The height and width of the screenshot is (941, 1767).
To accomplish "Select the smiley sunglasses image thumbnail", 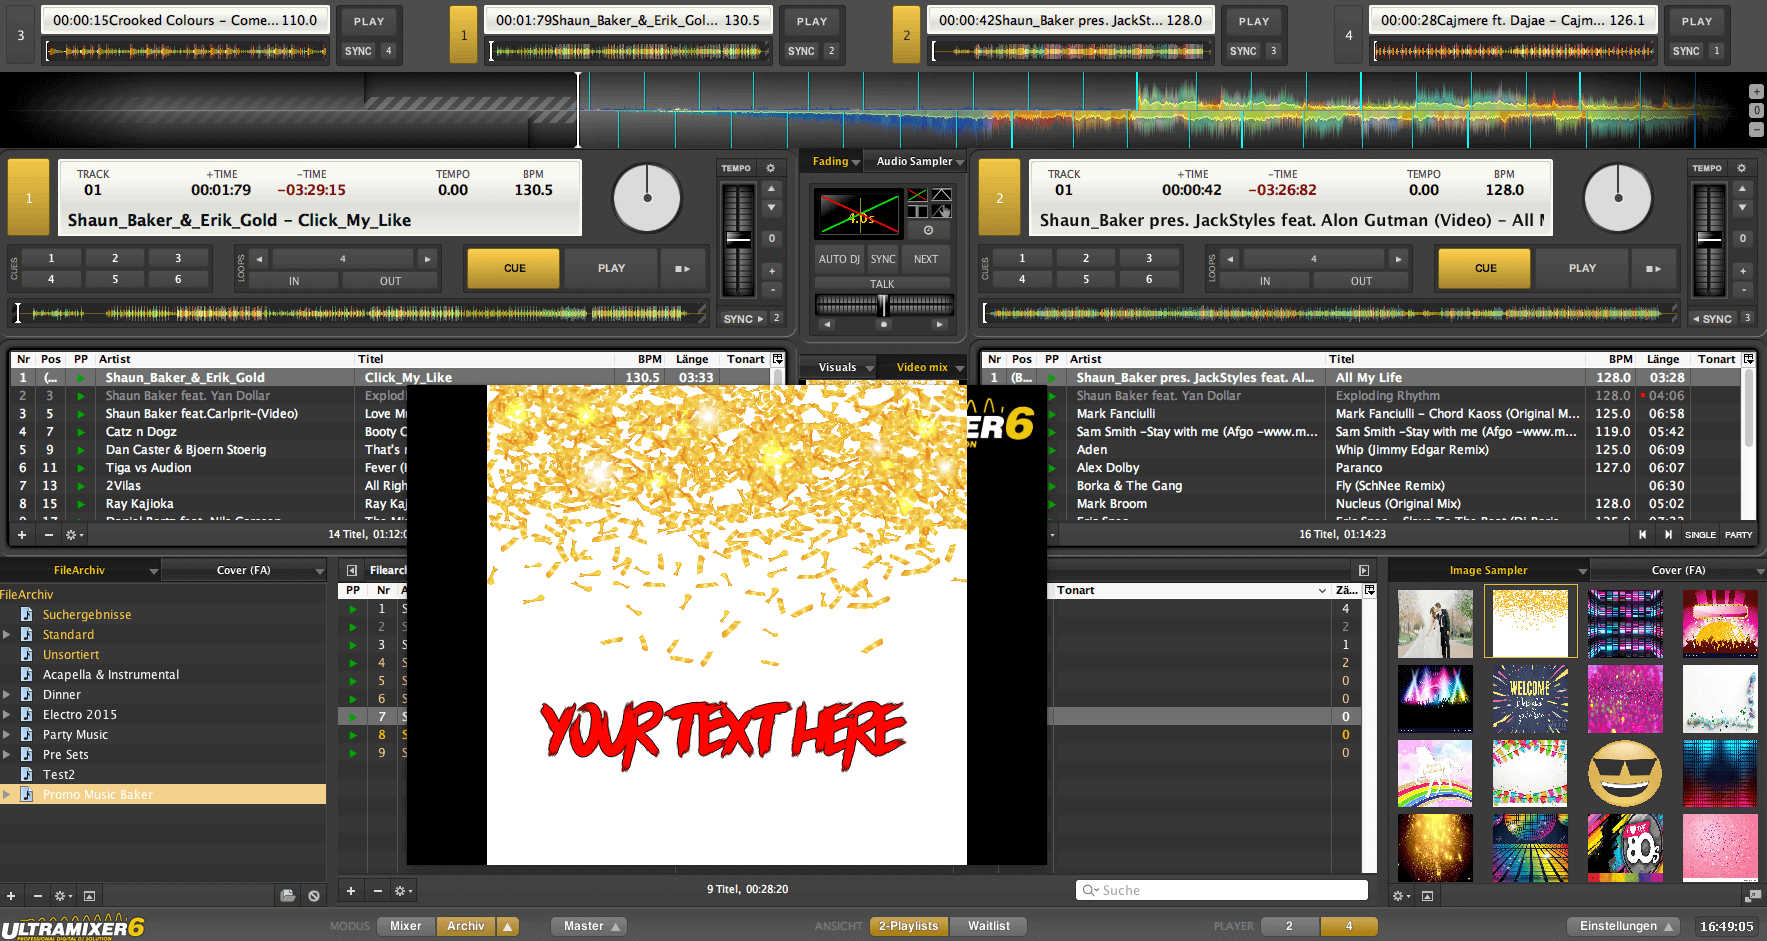I will pos(1624,773).
